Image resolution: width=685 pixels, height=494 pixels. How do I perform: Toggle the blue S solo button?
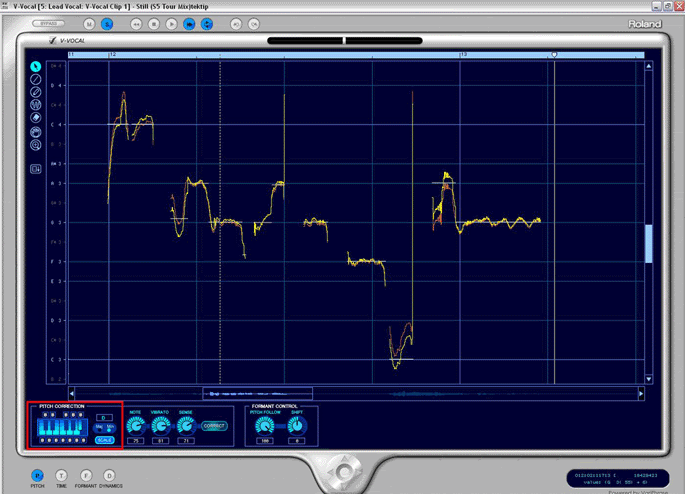[x=107, y=24]
